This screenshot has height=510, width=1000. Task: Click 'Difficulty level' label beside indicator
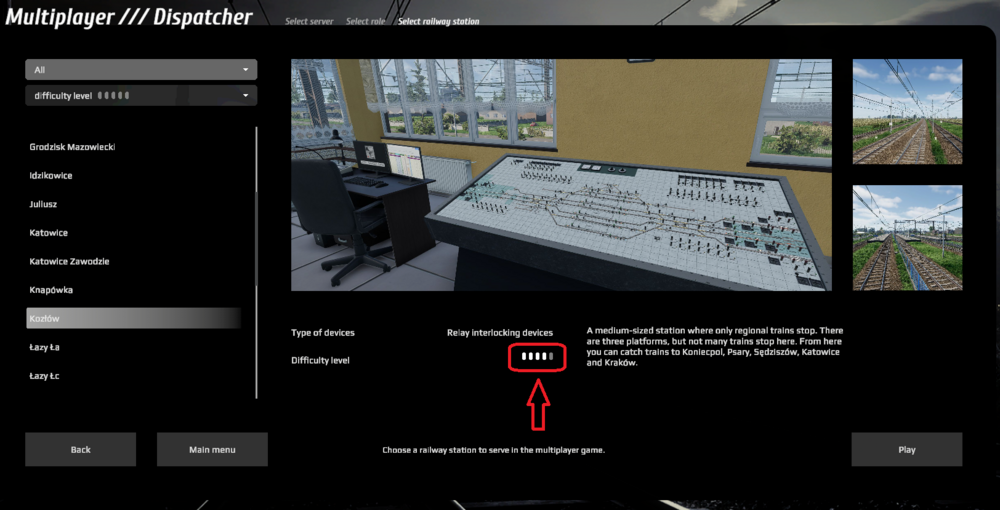pos(320,360)
